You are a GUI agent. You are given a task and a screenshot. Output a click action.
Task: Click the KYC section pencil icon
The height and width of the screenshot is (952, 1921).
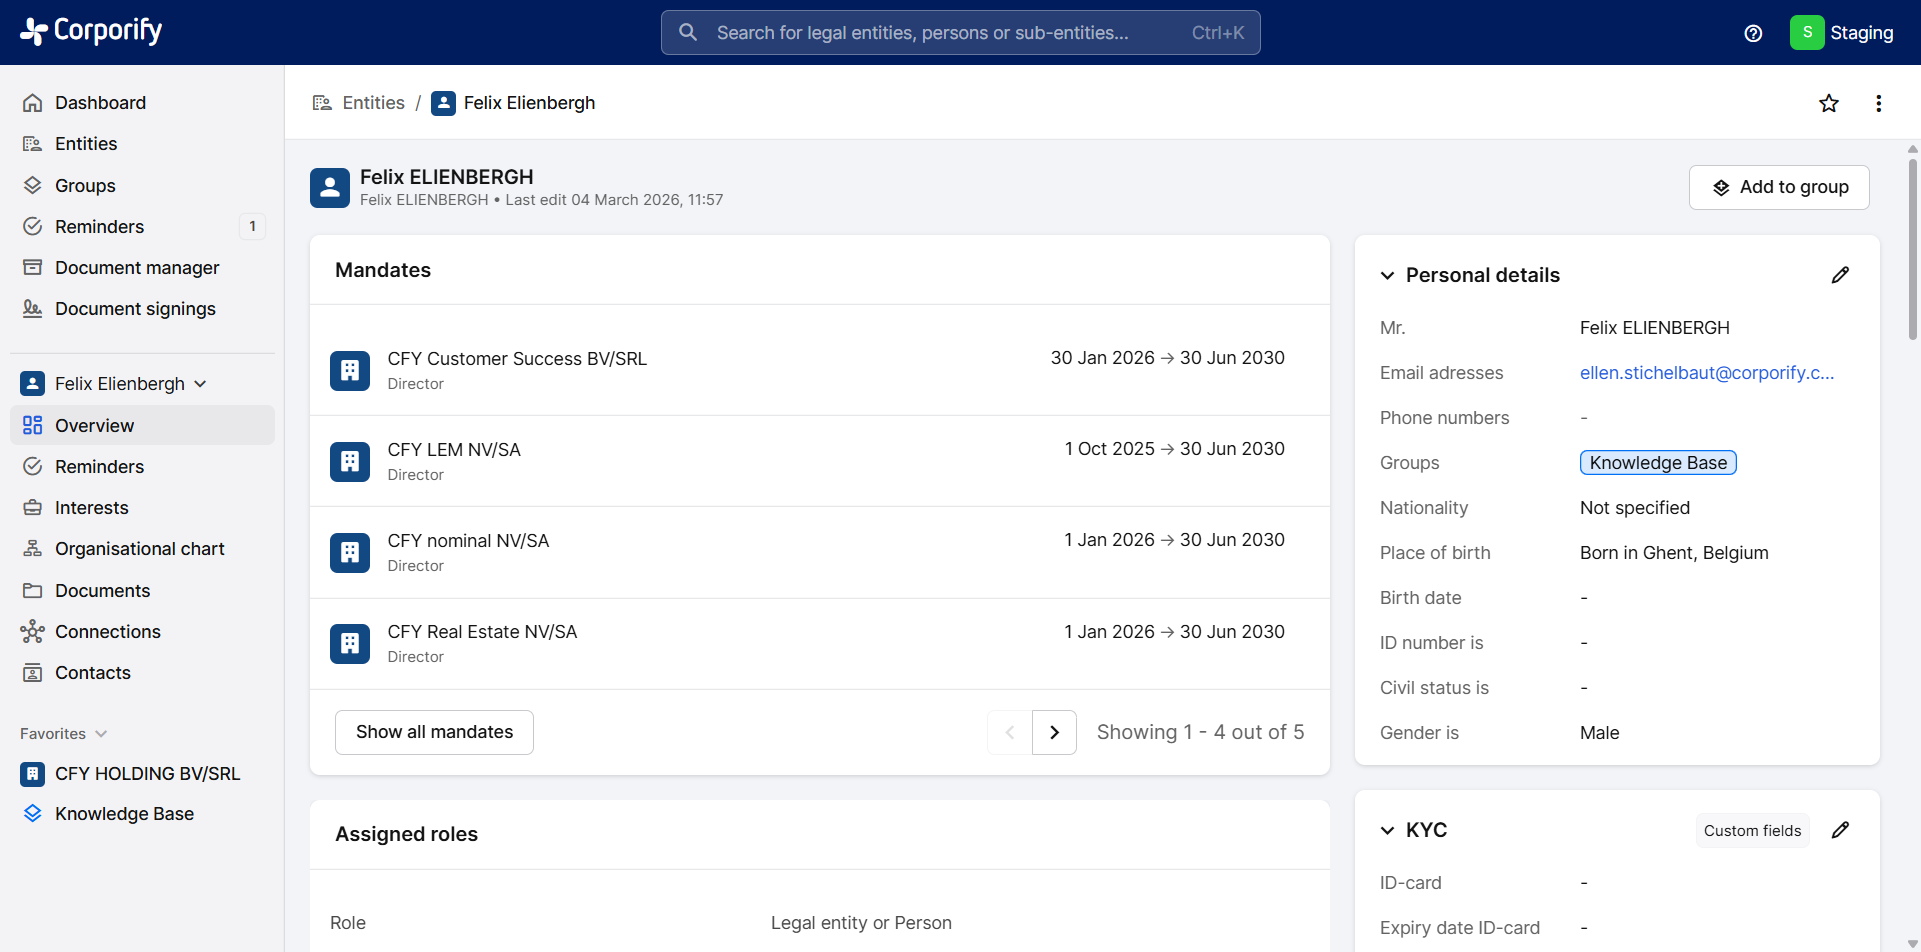coord(1839,830)
